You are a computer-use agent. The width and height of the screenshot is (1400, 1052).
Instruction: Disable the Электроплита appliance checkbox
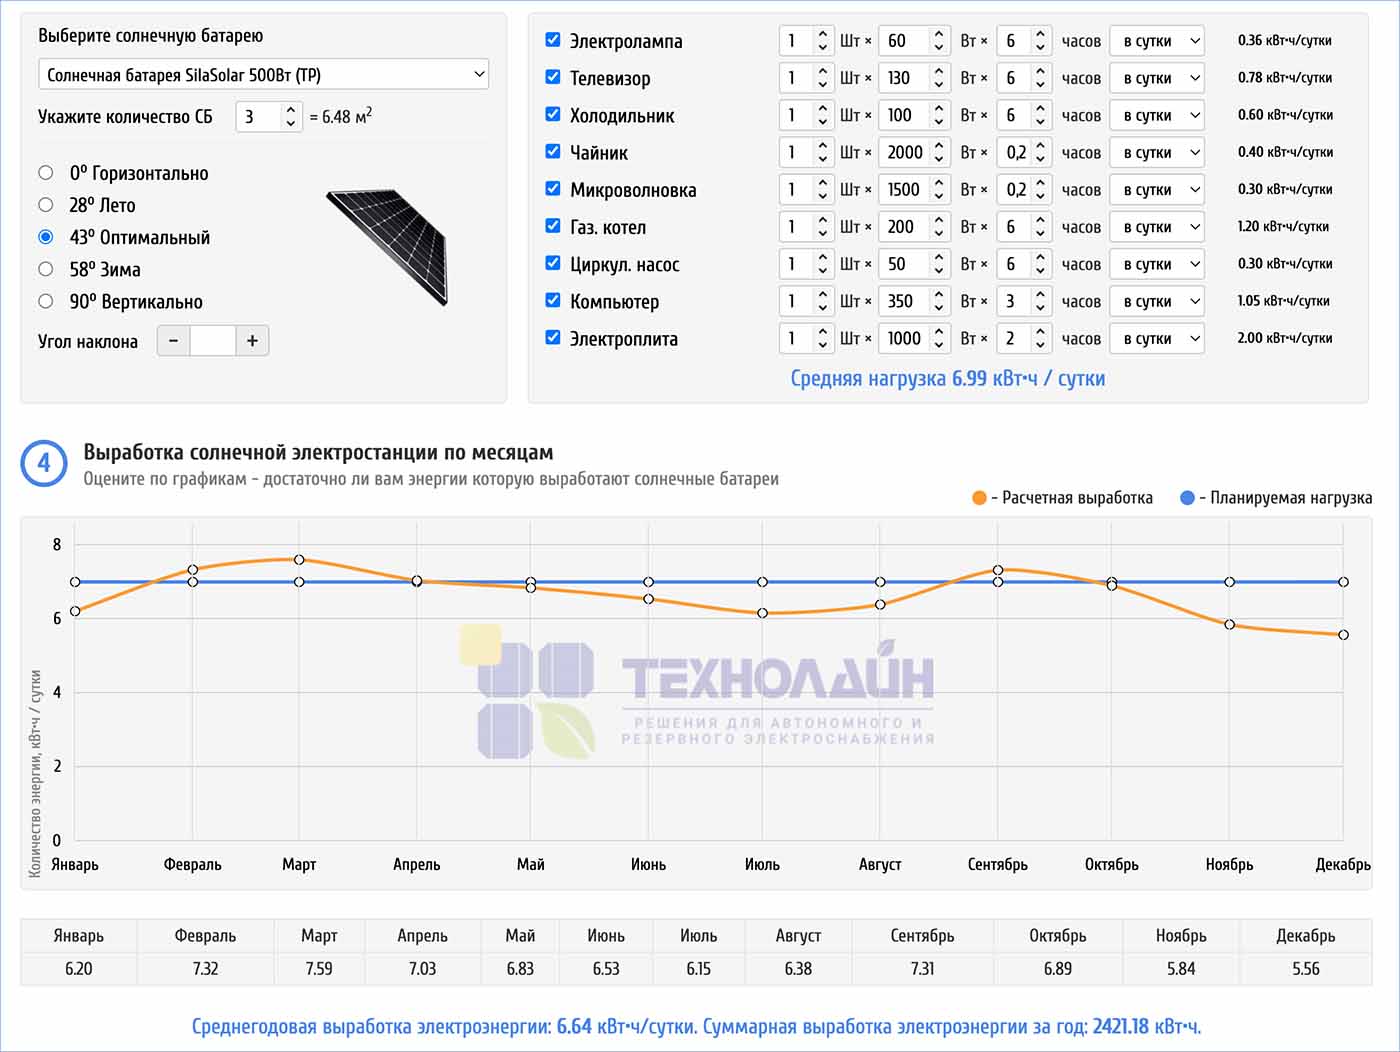(553, 338)
